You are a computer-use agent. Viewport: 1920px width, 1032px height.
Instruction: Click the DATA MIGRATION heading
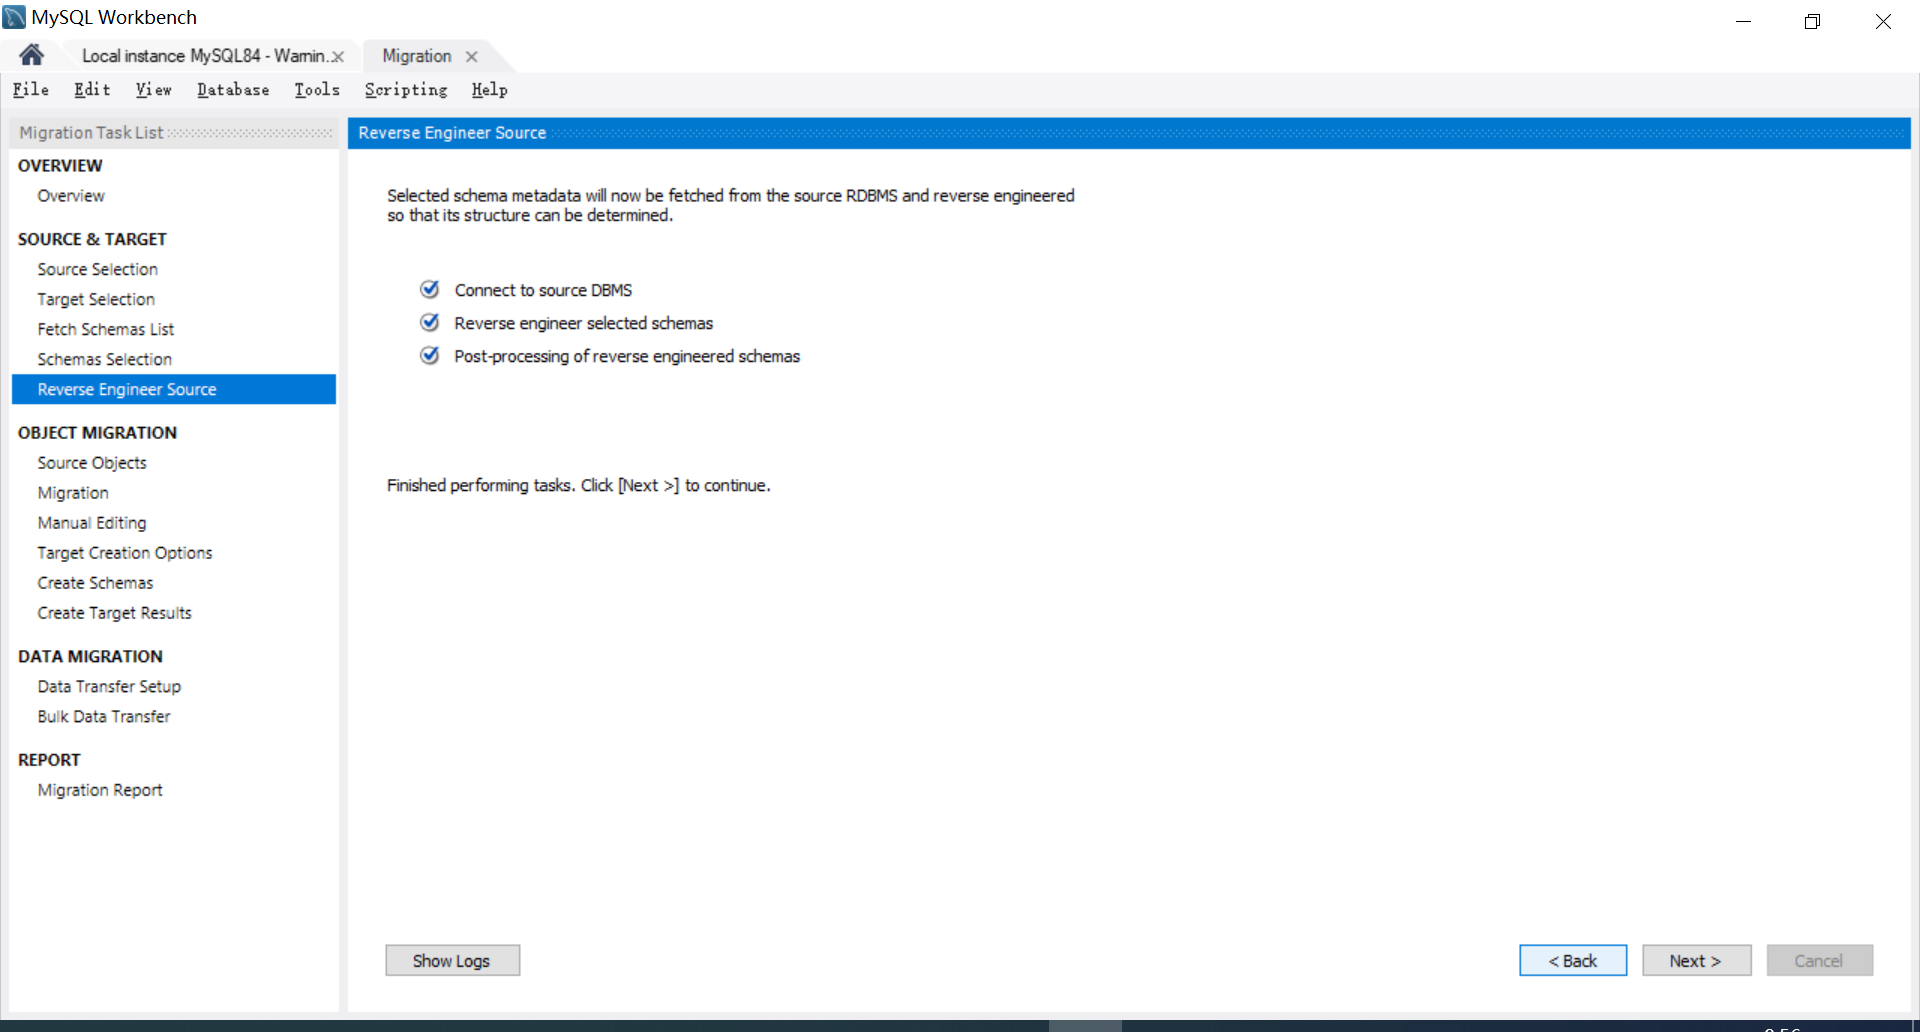90,657
